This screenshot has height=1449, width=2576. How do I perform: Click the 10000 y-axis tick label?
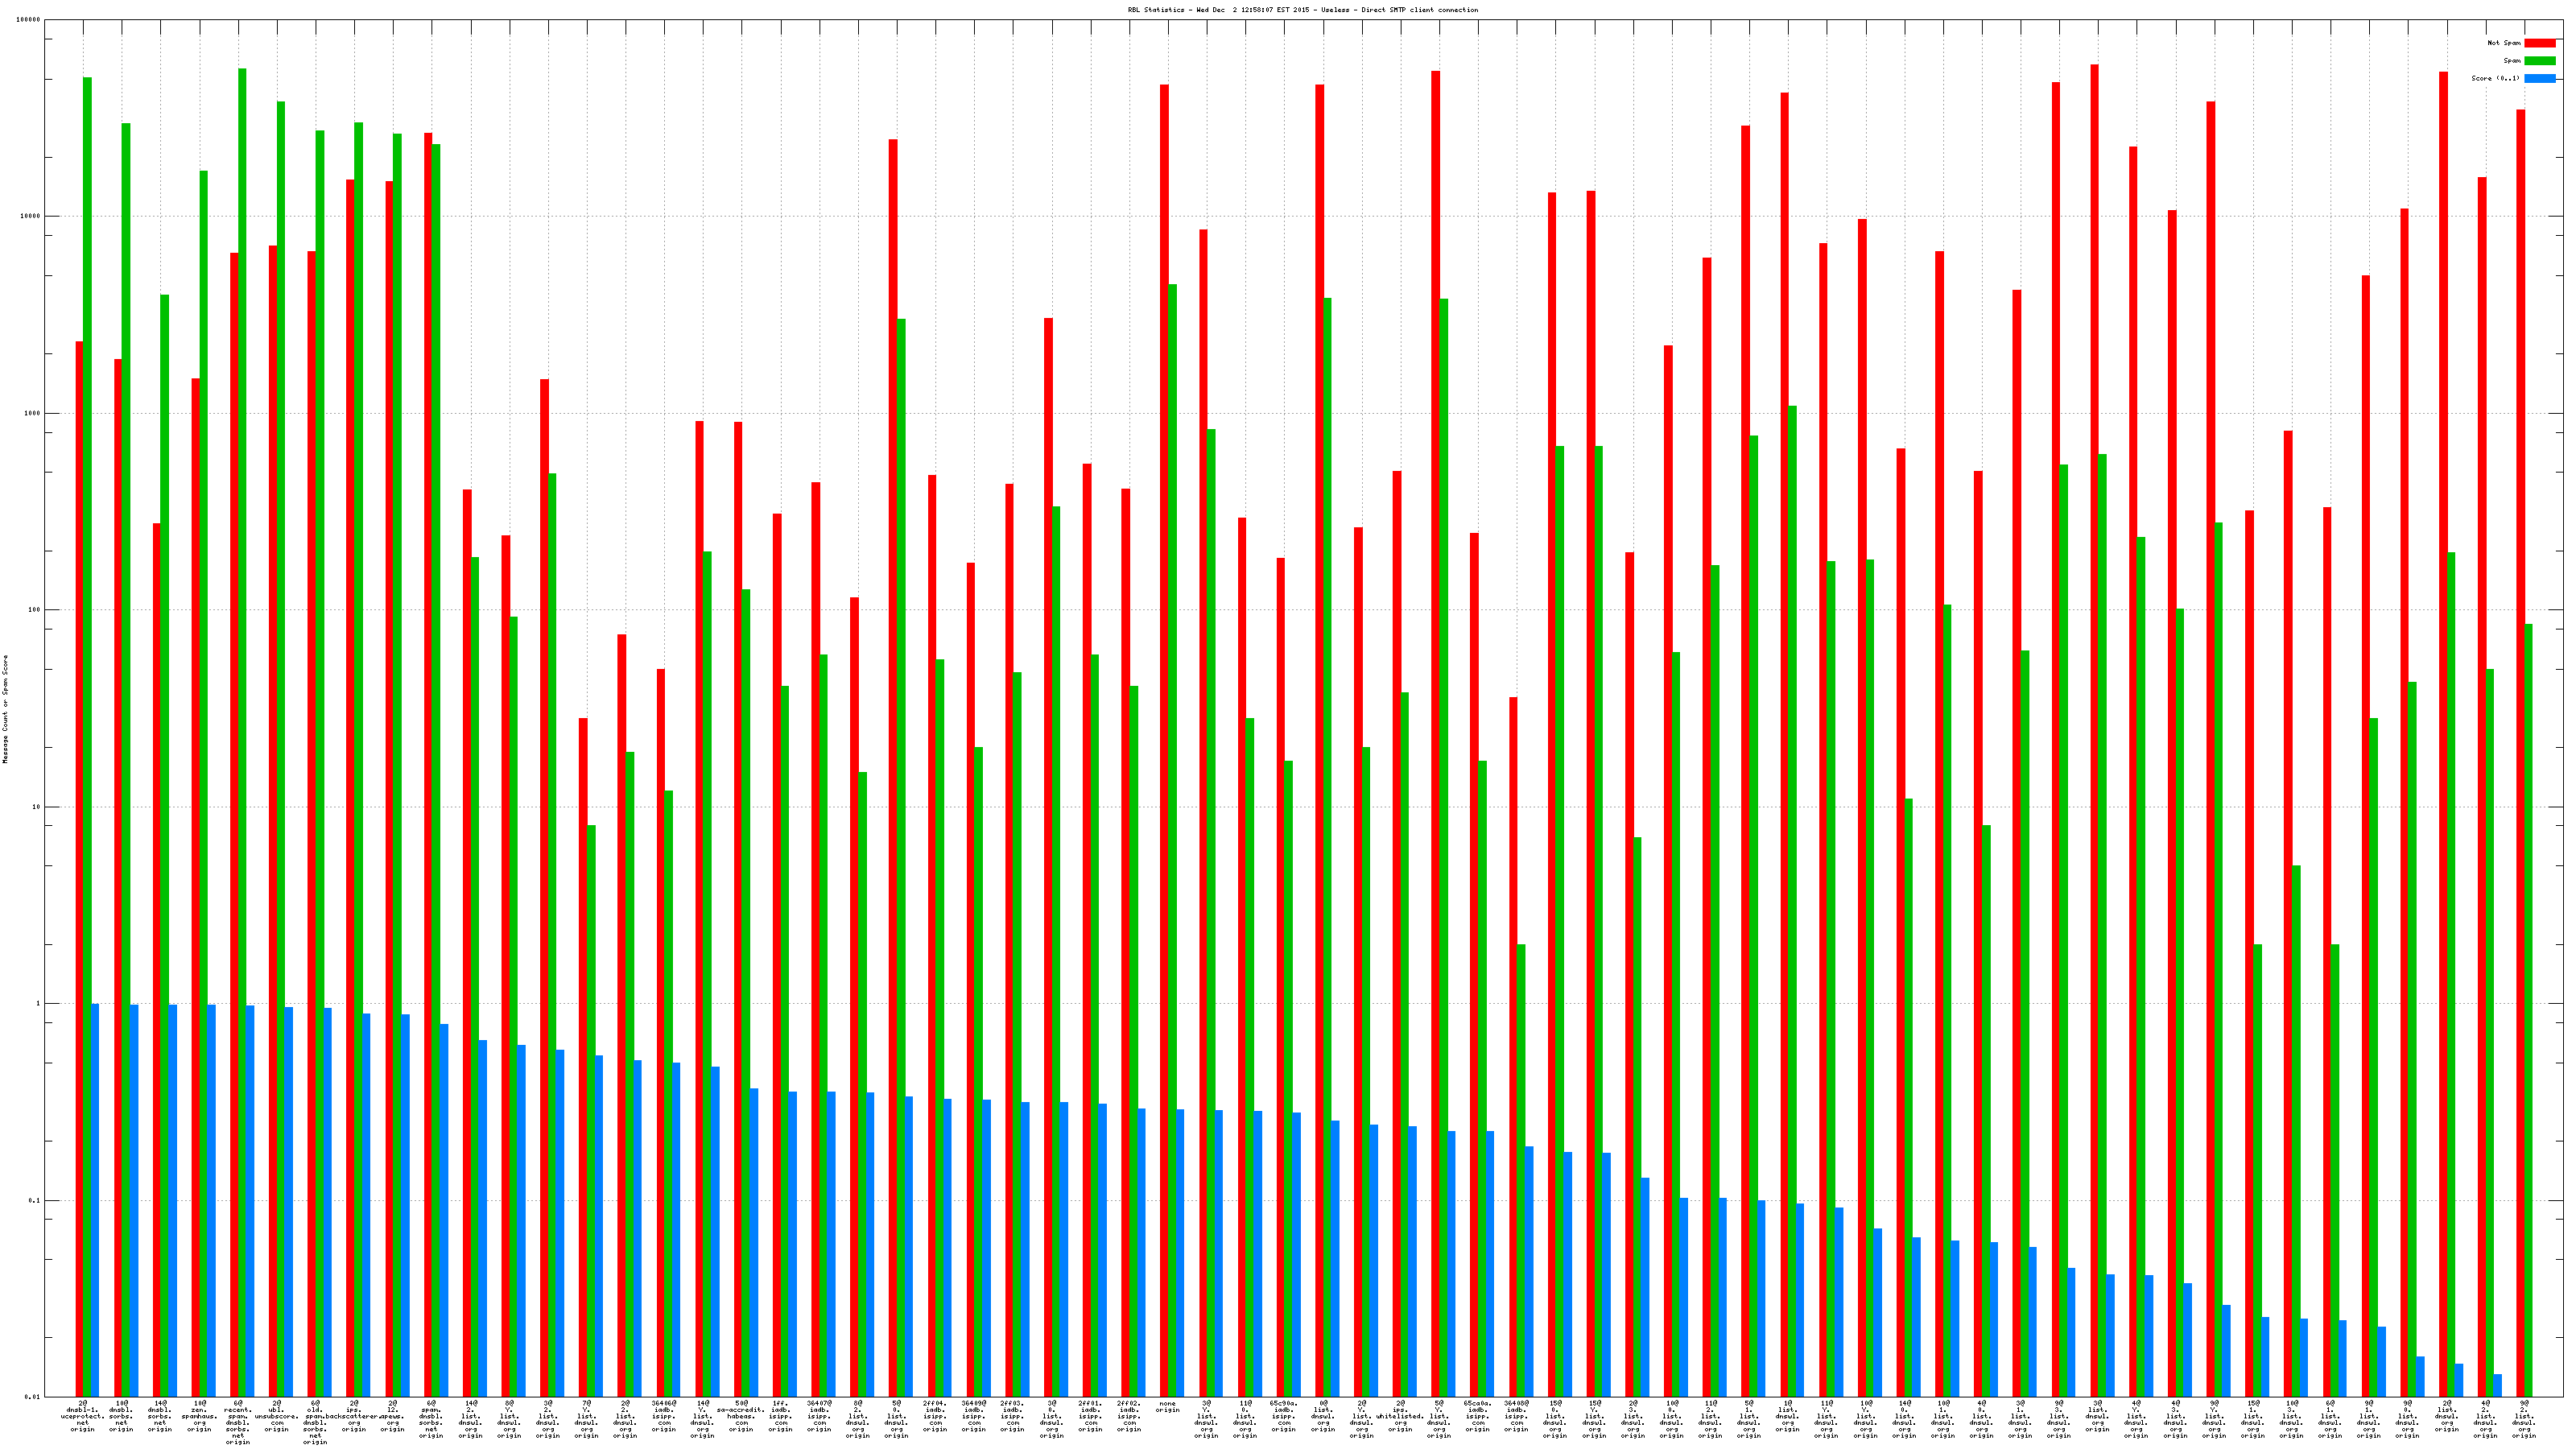click(x=31, y=217)
